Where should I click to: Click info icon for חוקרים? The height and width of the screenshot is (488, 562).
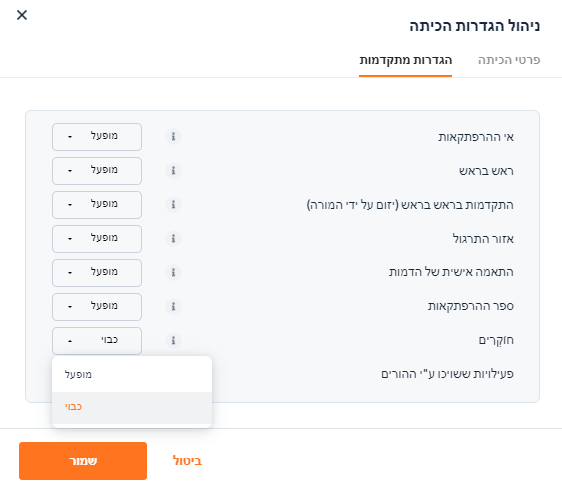click(x=173, y=340)
